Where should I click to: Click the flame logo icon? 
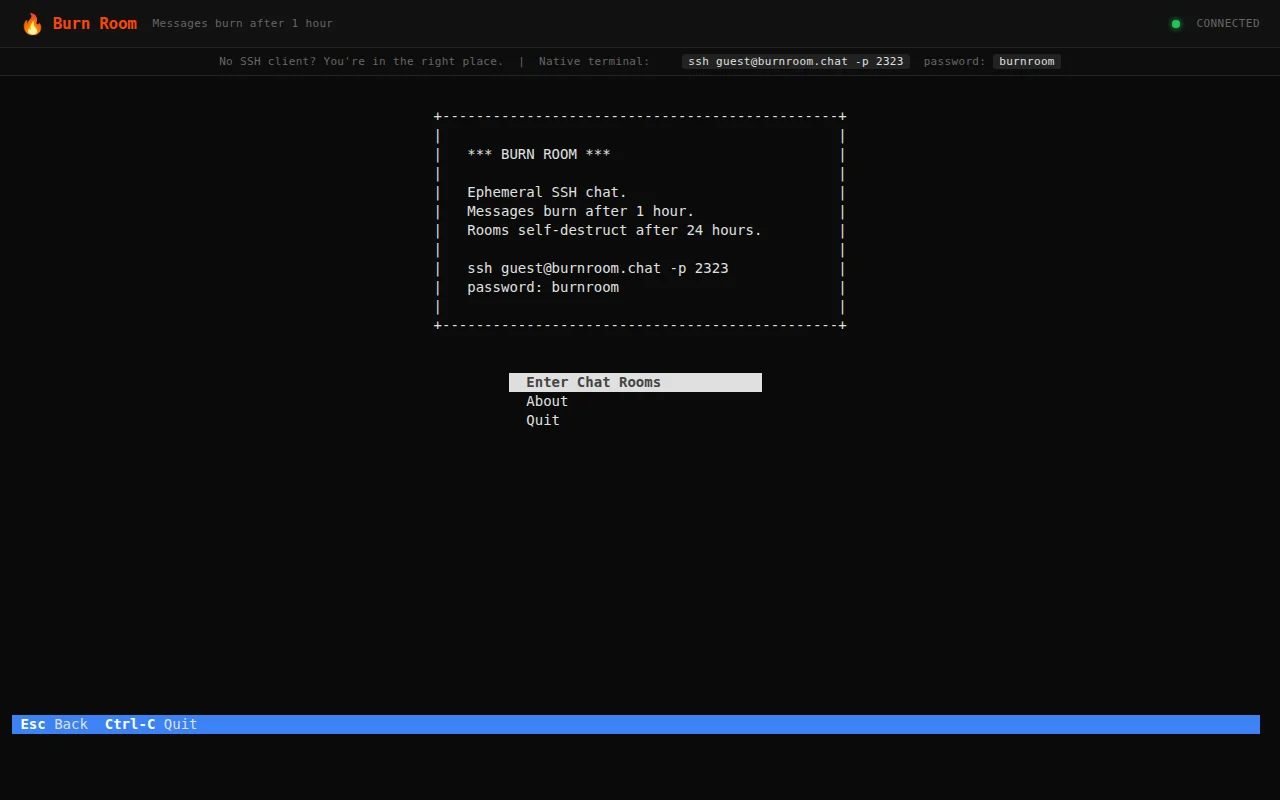[32, 24]
